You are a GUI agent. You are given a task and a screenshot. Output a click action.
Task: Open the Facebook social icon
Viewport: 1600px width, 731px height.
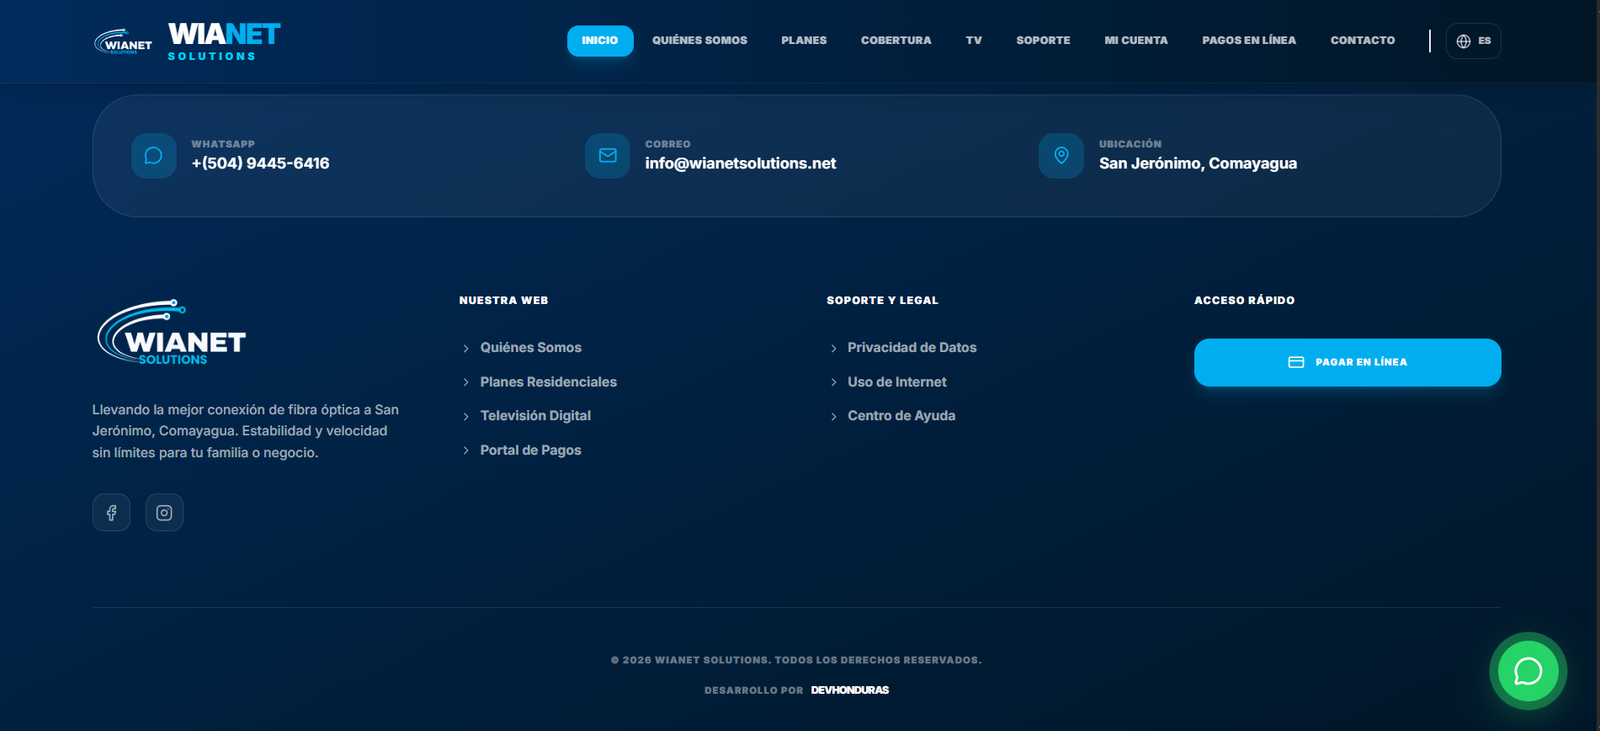112,513
